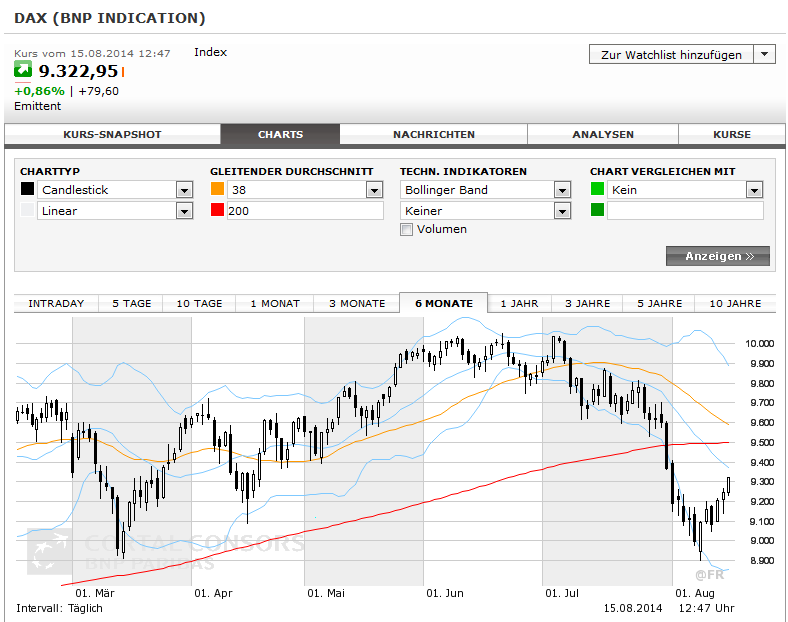The image size is (788, 622).
Task: Click the black chart type color swatch
Action: pos(27,189)
